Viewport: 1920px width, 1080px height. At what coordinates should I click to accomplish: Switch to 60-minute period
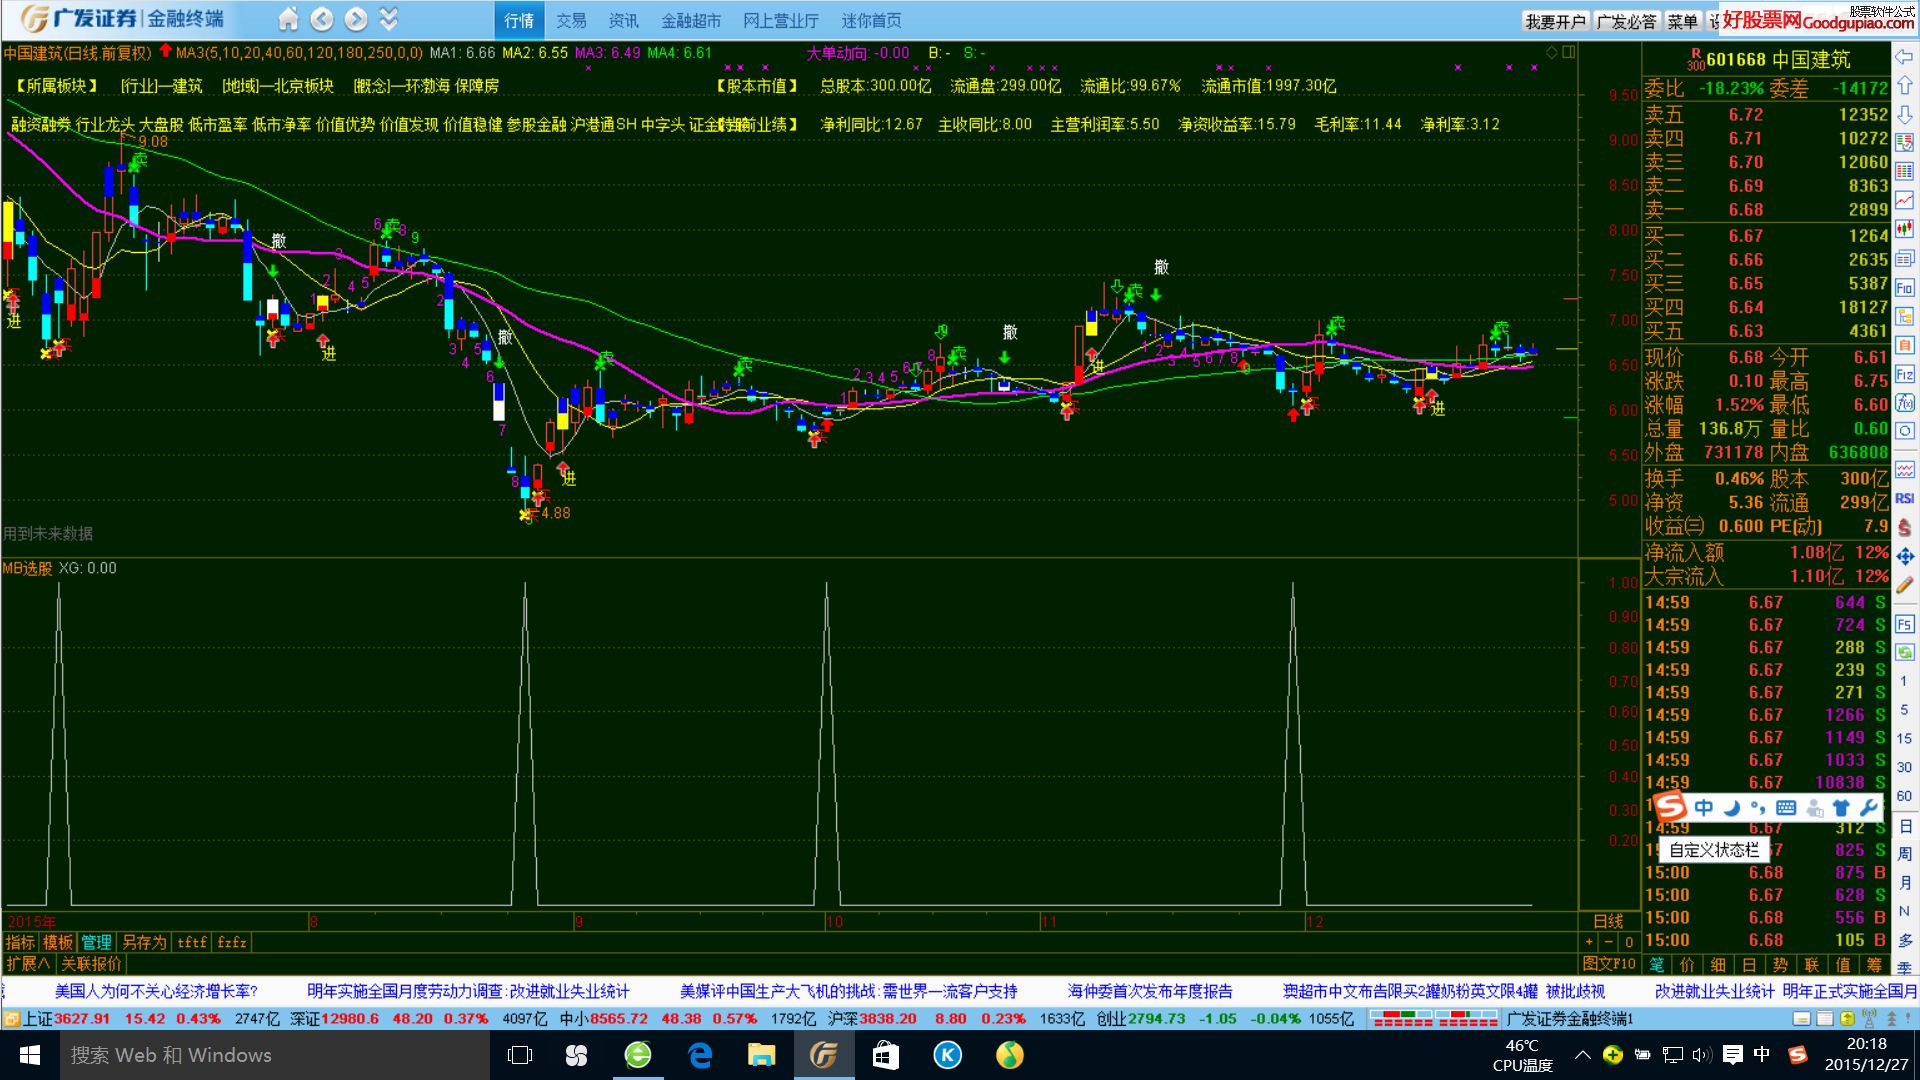[x=1904, y=796]
